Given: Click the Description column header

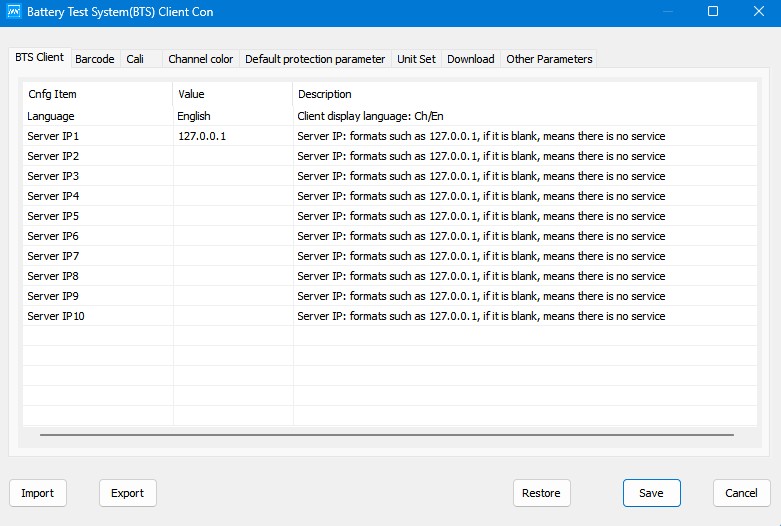Looking at the screenshot, I should click(525, 94).
